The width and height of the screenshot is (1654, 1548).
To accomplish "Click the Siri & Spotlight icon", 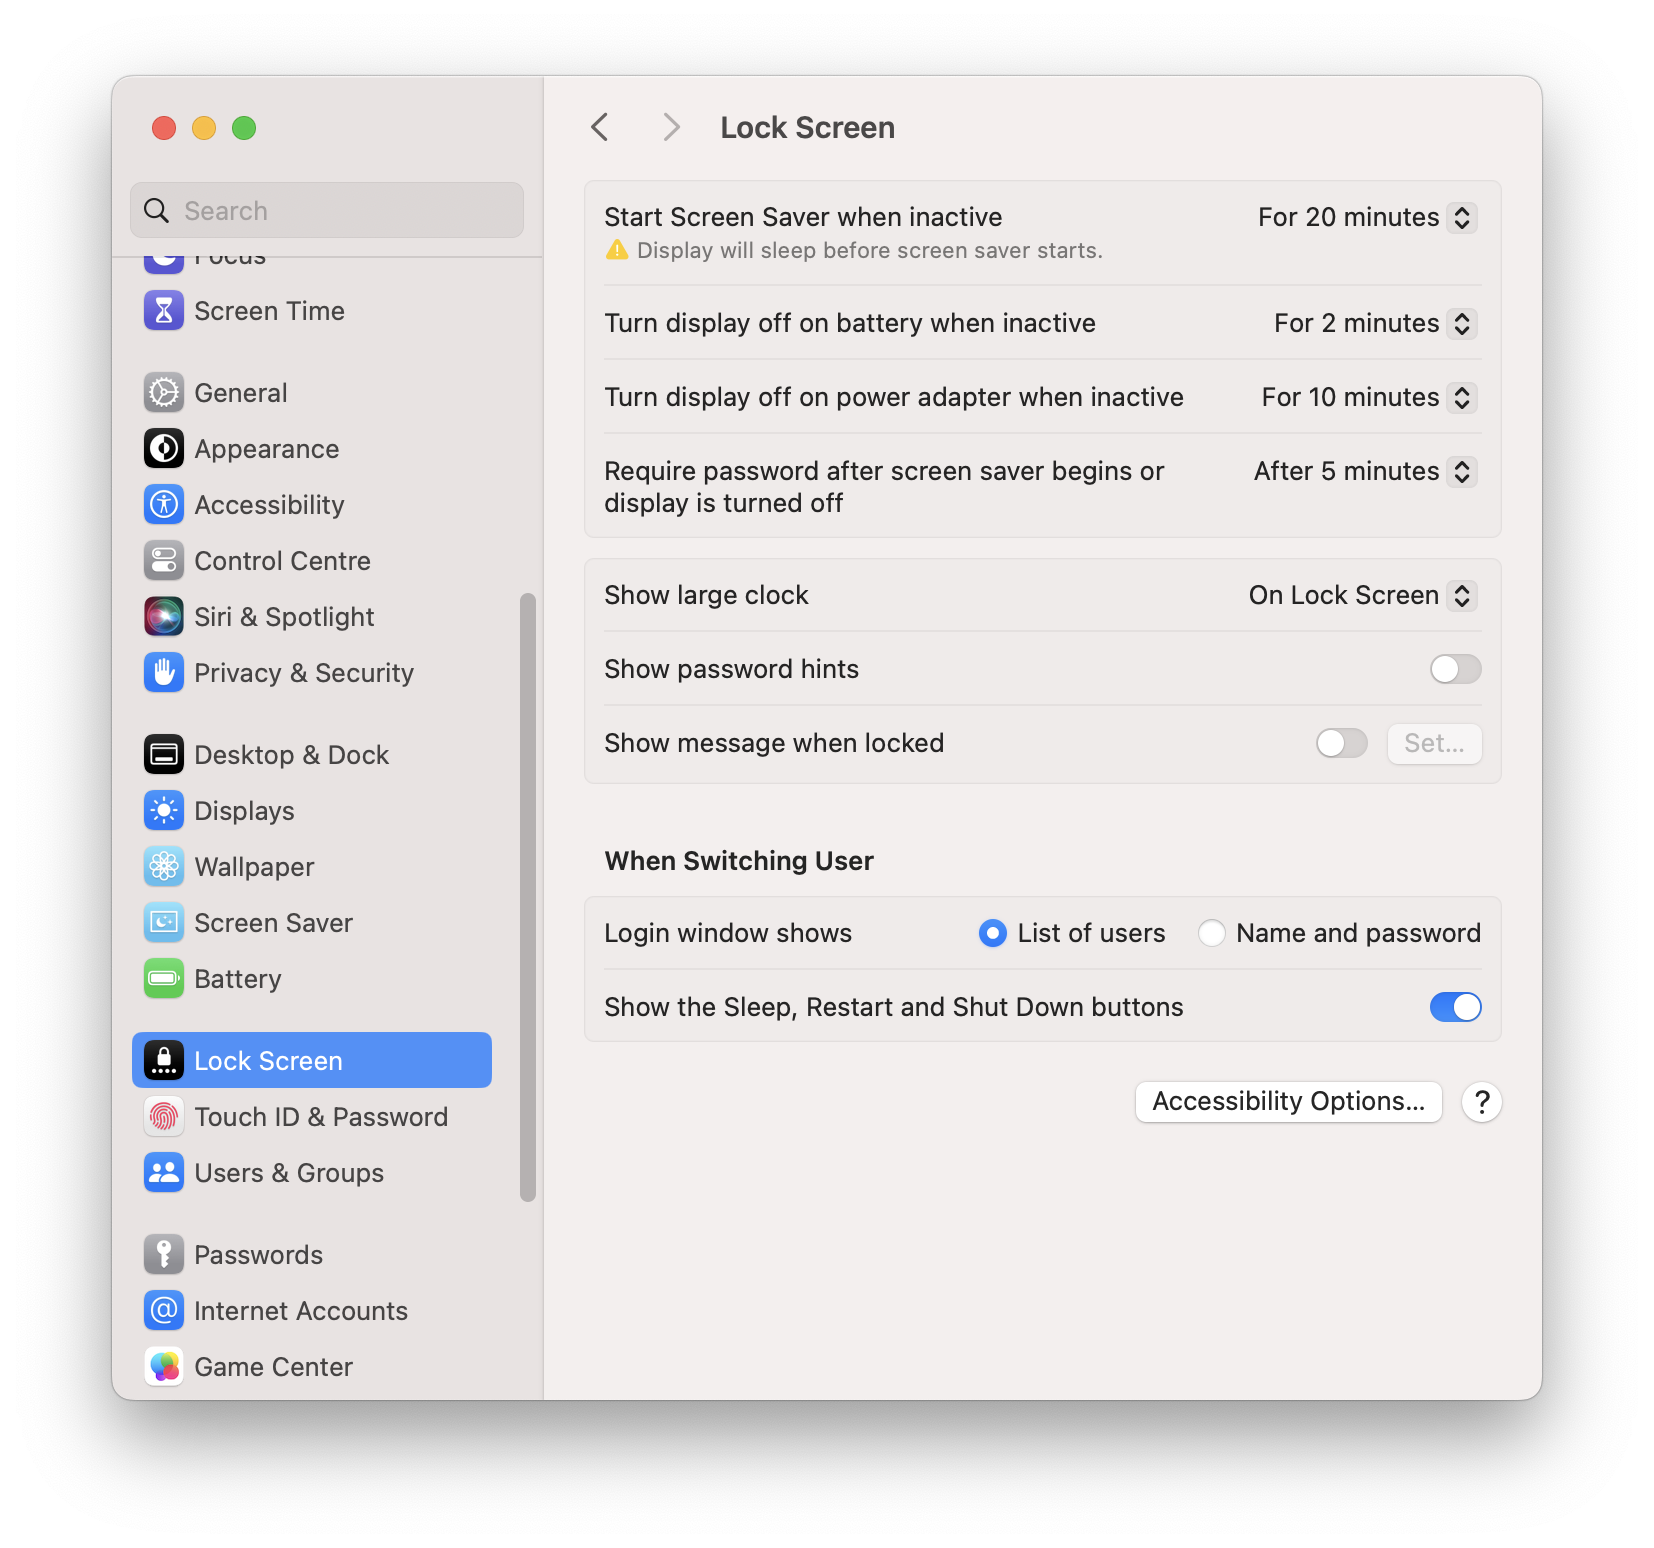I will [164, 617].
